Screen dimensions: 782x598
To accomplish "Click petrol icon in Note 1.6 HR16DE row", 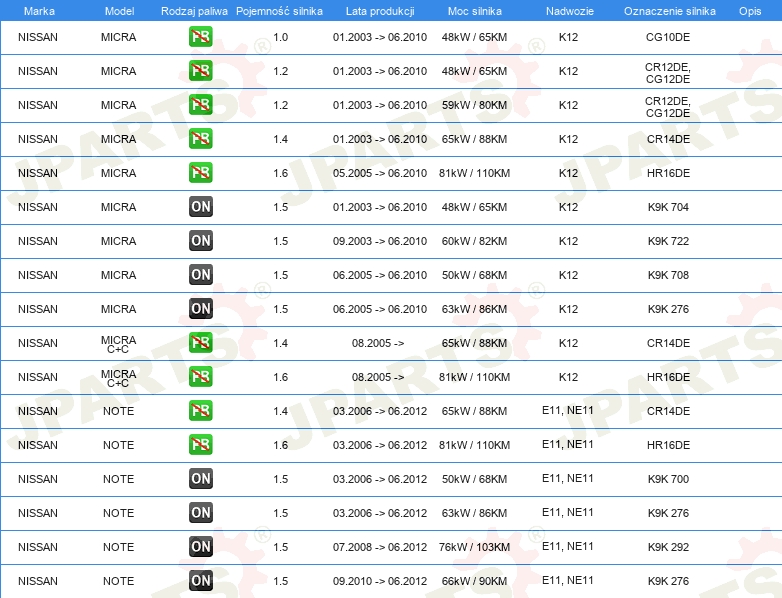I will pyautogui.click(x=200, y=444).
